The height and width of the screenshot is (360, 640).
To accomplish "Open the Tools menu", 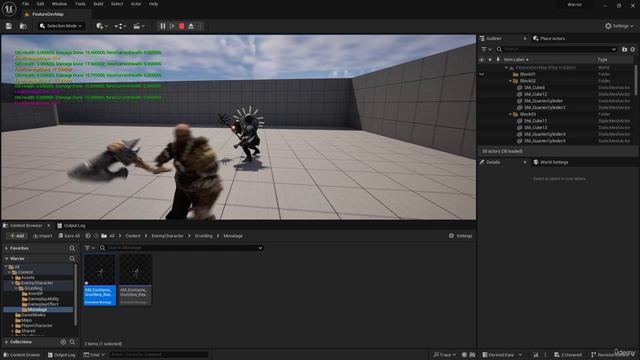I will click(x=80, y=4).
